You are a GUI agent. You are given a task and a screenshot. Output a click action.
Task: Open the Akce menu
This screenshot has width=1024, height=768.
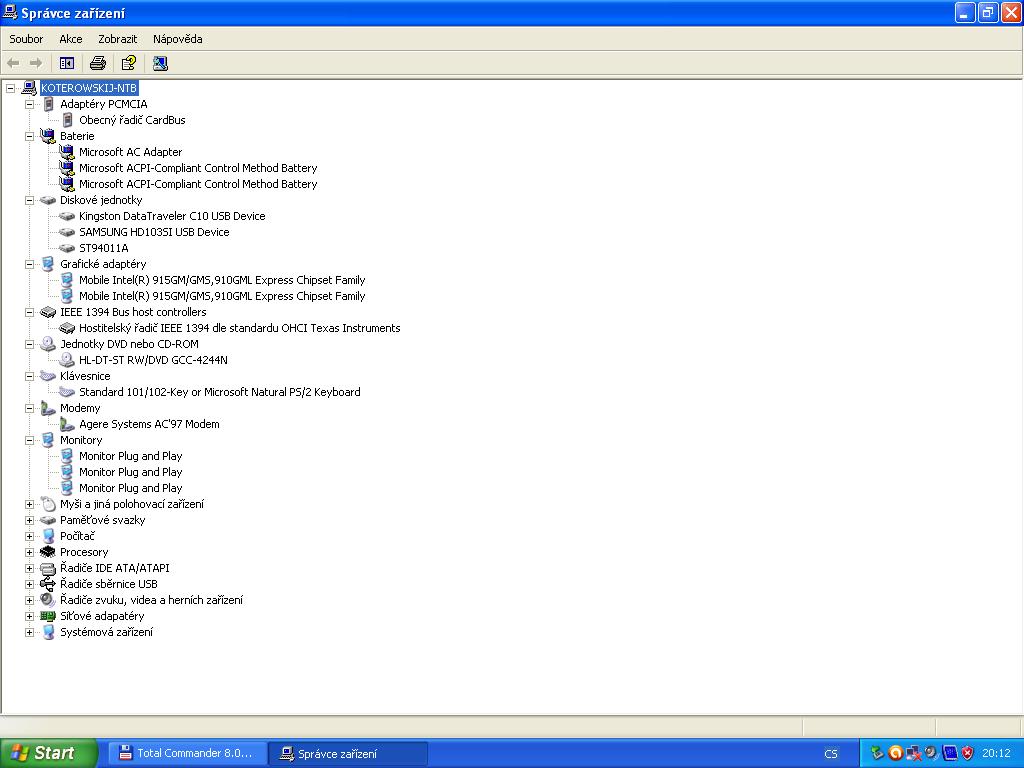pyautogui.click(x=71, y=39)
